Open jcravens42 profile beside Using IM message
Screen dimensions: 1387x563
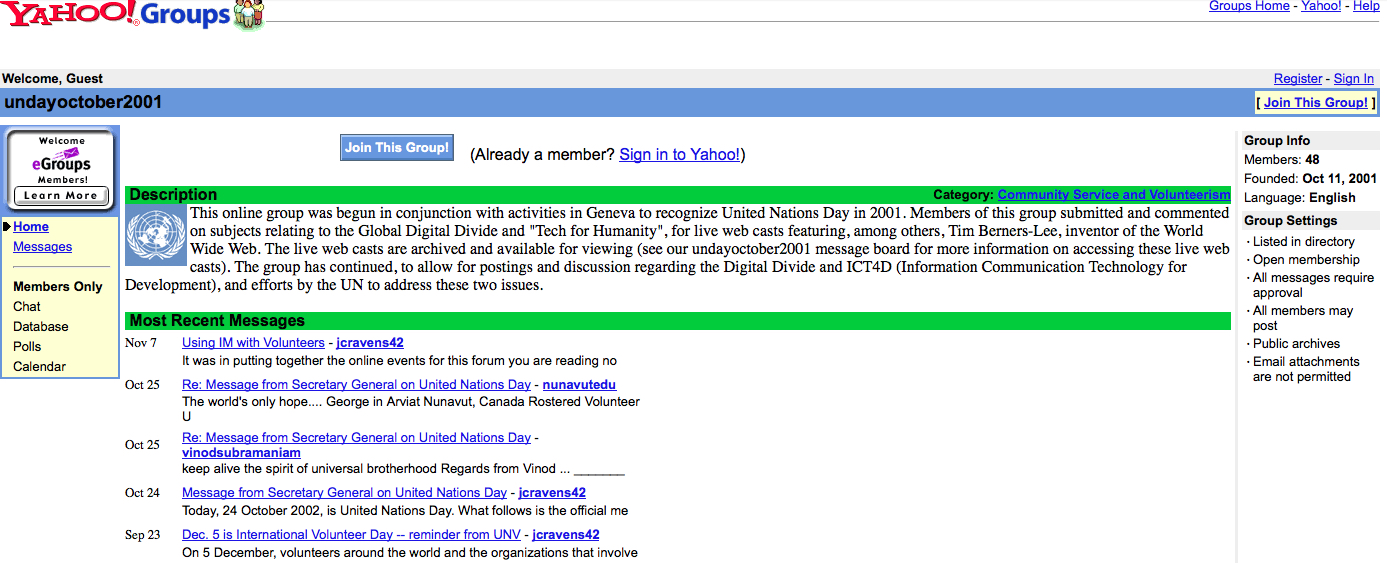(370, 343)
